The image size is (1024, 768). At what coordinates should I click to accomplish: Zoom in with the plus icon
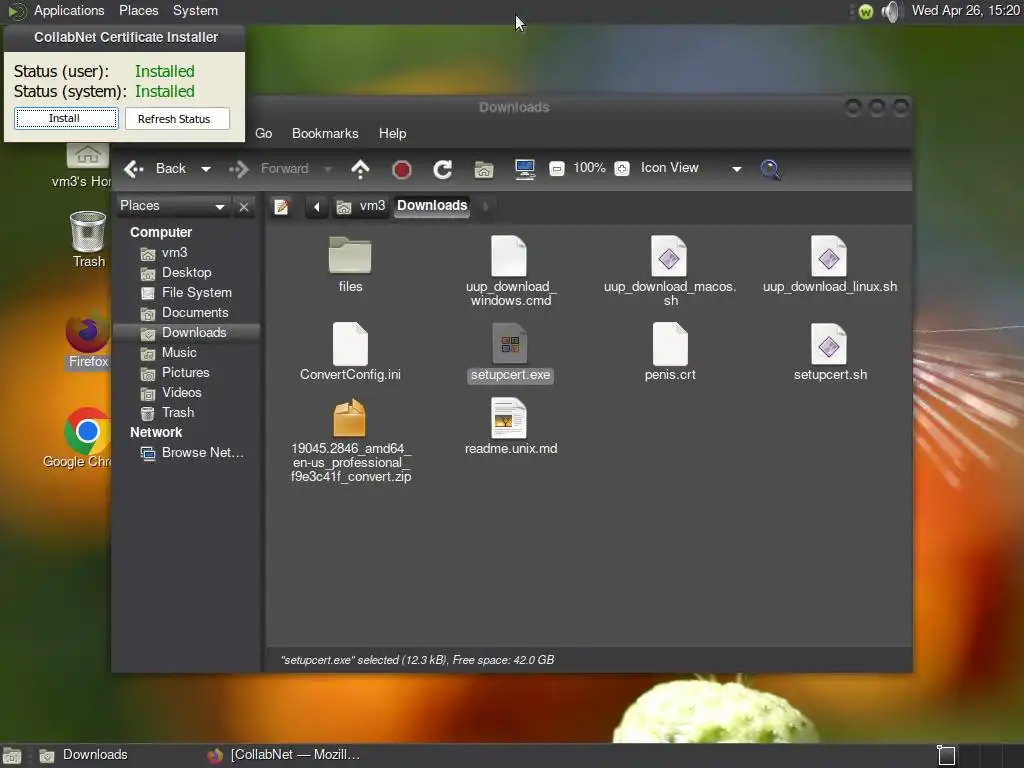(622, 168)
